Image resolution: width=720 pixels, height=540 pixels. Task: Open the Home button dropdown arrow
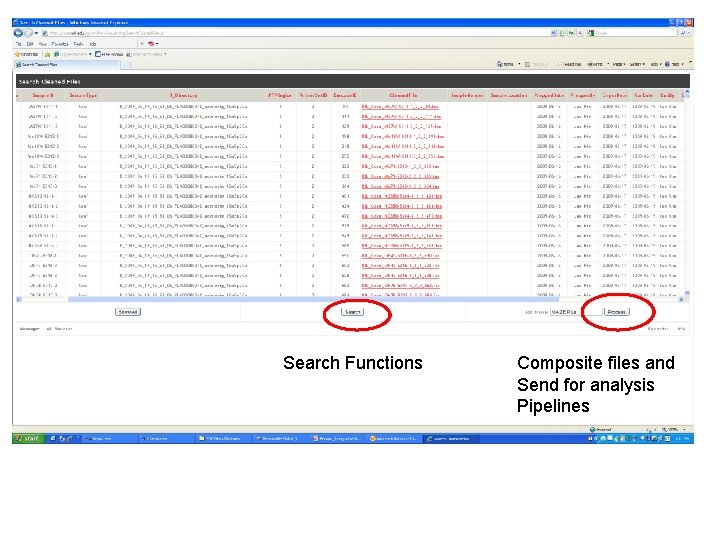pos(519,64)
